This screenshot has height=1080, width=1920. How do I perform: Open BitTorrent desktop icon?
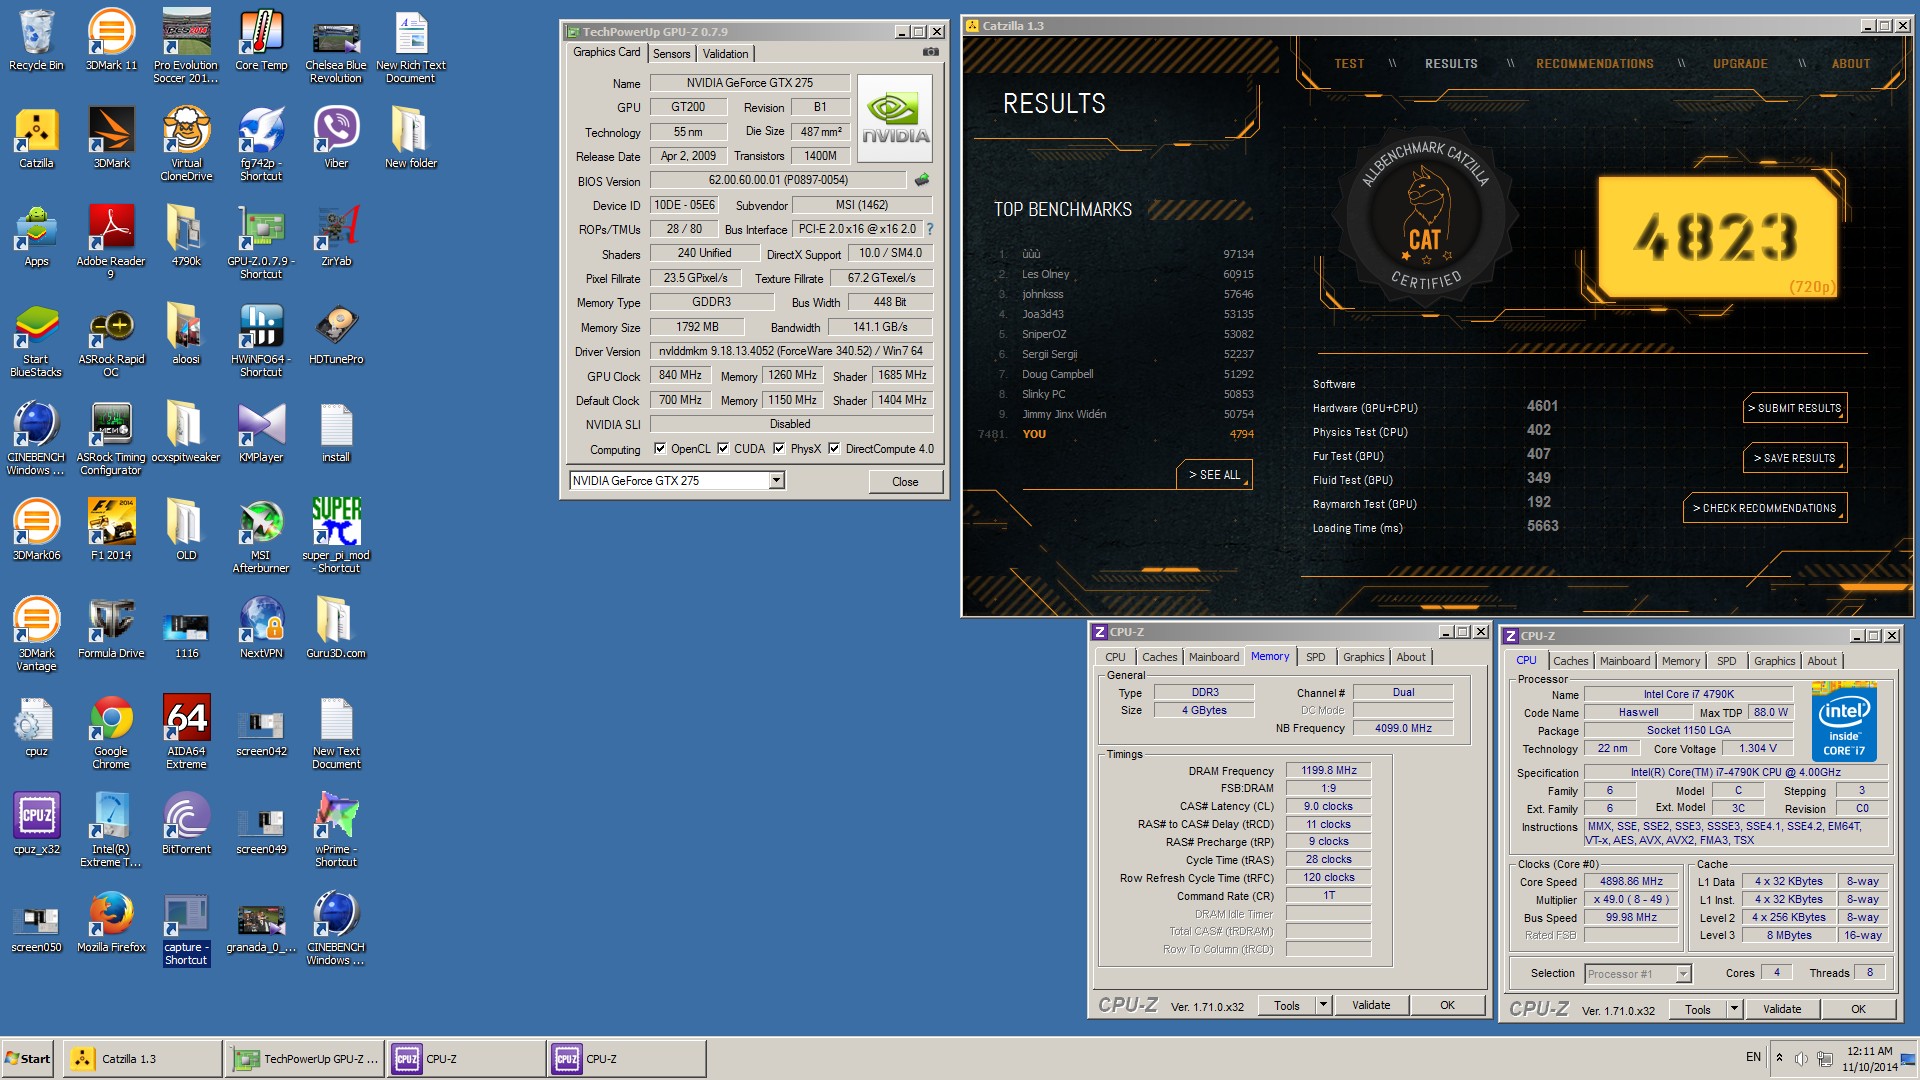(x=186, y=824)
